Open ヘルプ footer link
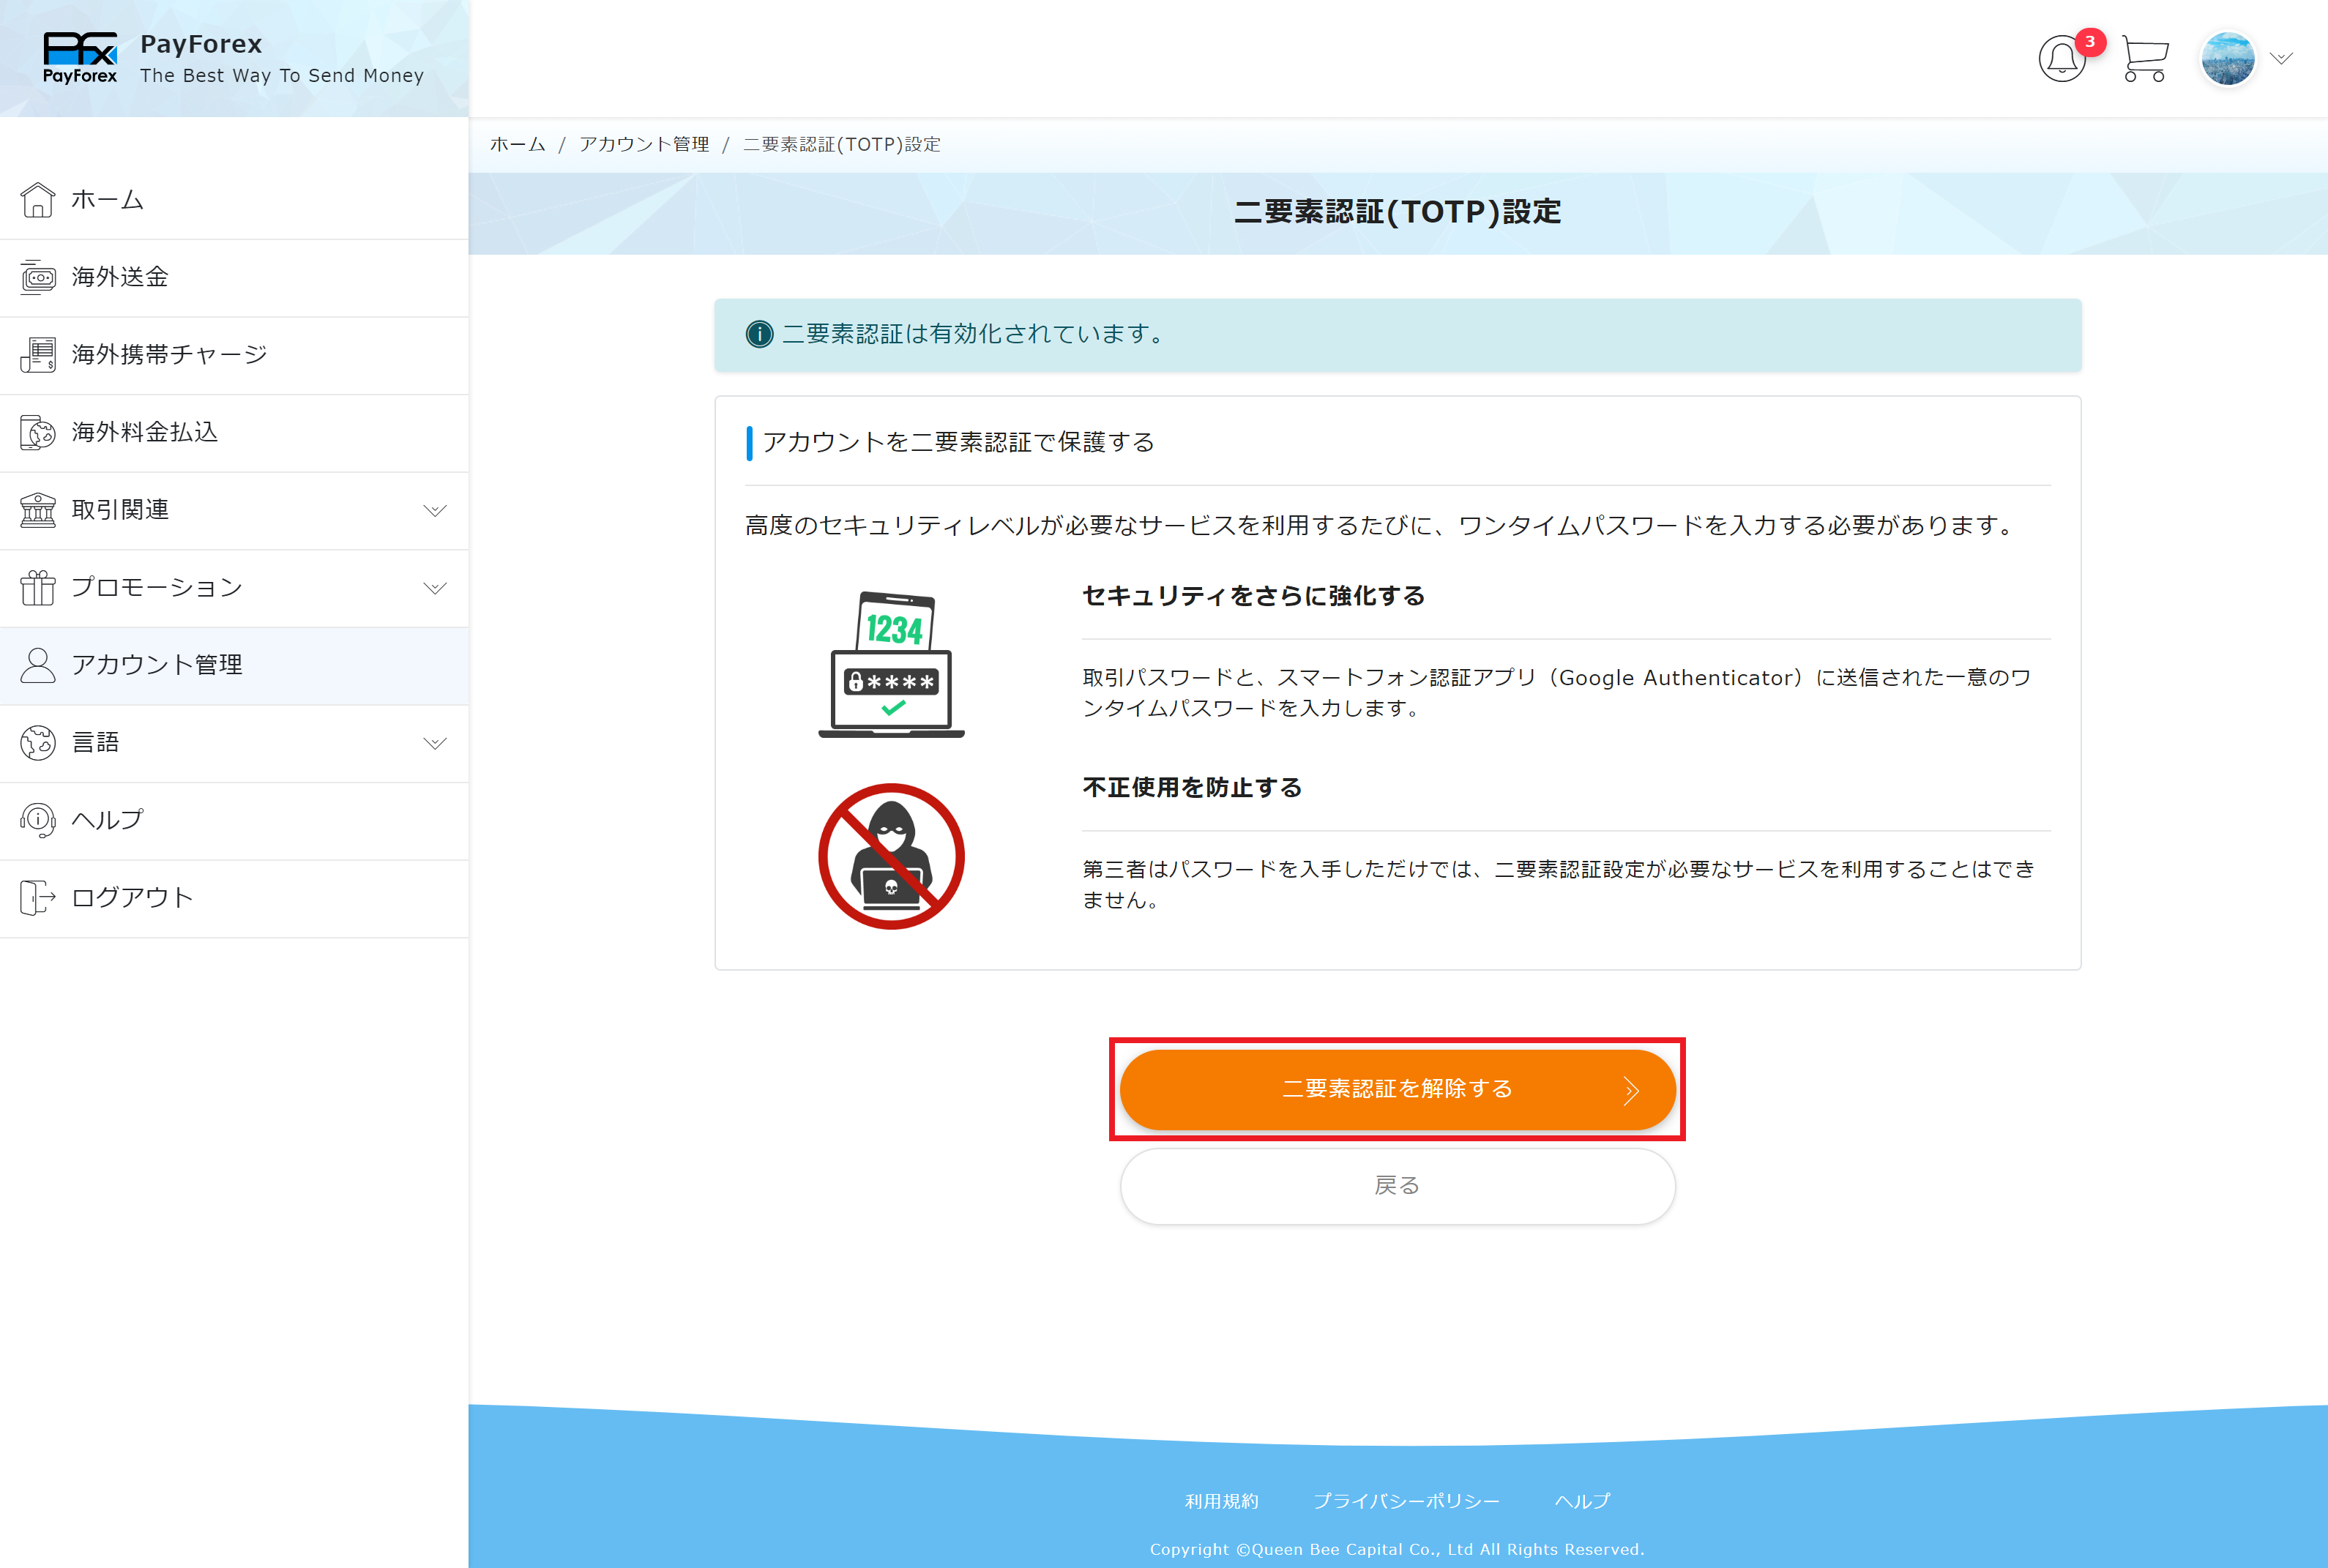2328x1568 pixels. 1582,1501
